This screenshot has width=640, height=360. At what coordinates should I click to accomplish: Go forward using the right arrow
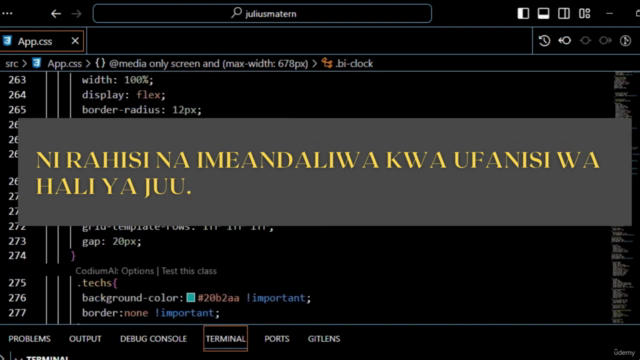point(76,14)
